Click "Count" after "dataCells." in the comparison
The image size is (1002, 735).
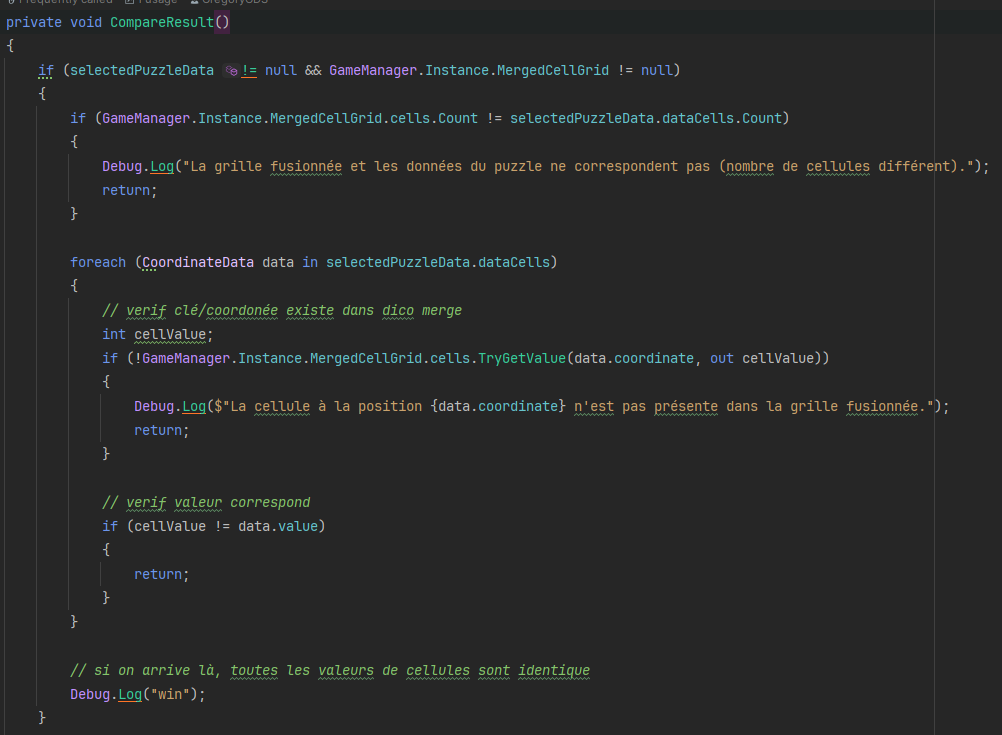click(762, 118)
